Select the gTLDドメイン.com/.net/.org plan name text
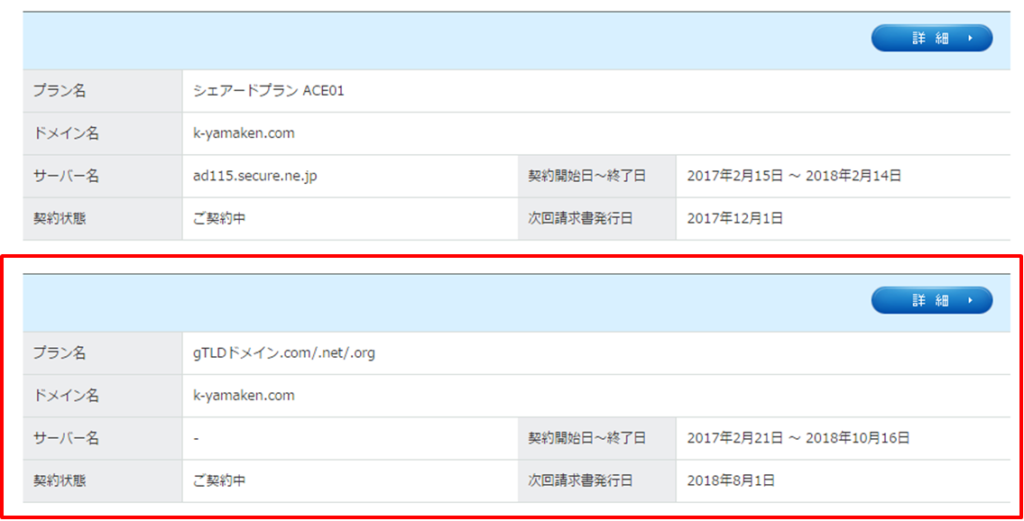Viewport: 1024px width, 521px height. [x=284, y=353]
